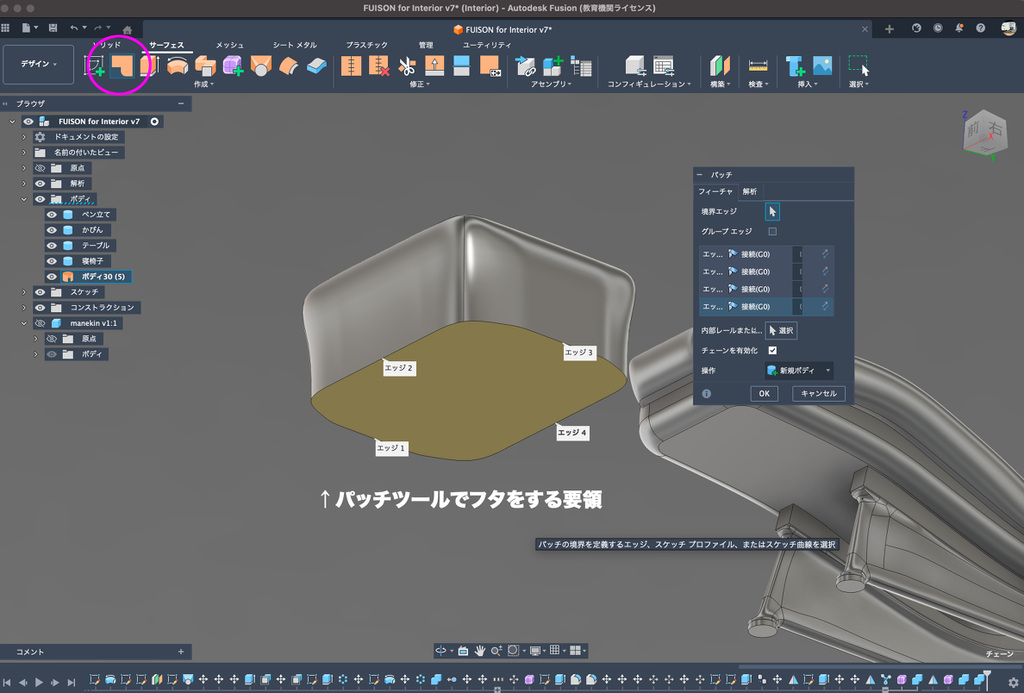Open the 操作 新規ボディ dropdown
This screenshot has height=693, width=1024.
point(799,370)
